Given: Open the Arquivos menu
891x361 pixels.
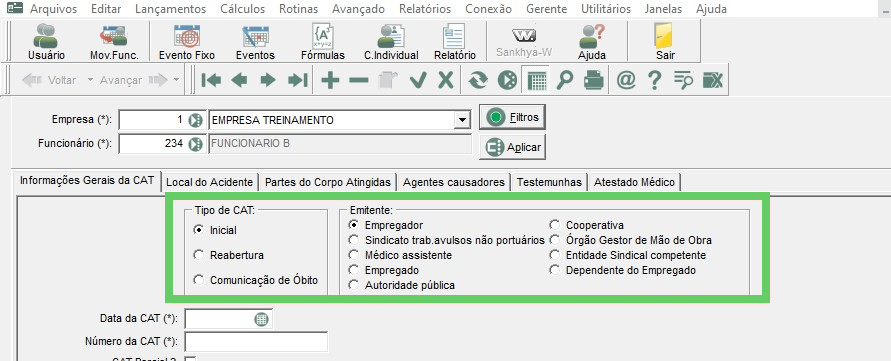Looking at the screenshot, I should coord(53,9).
